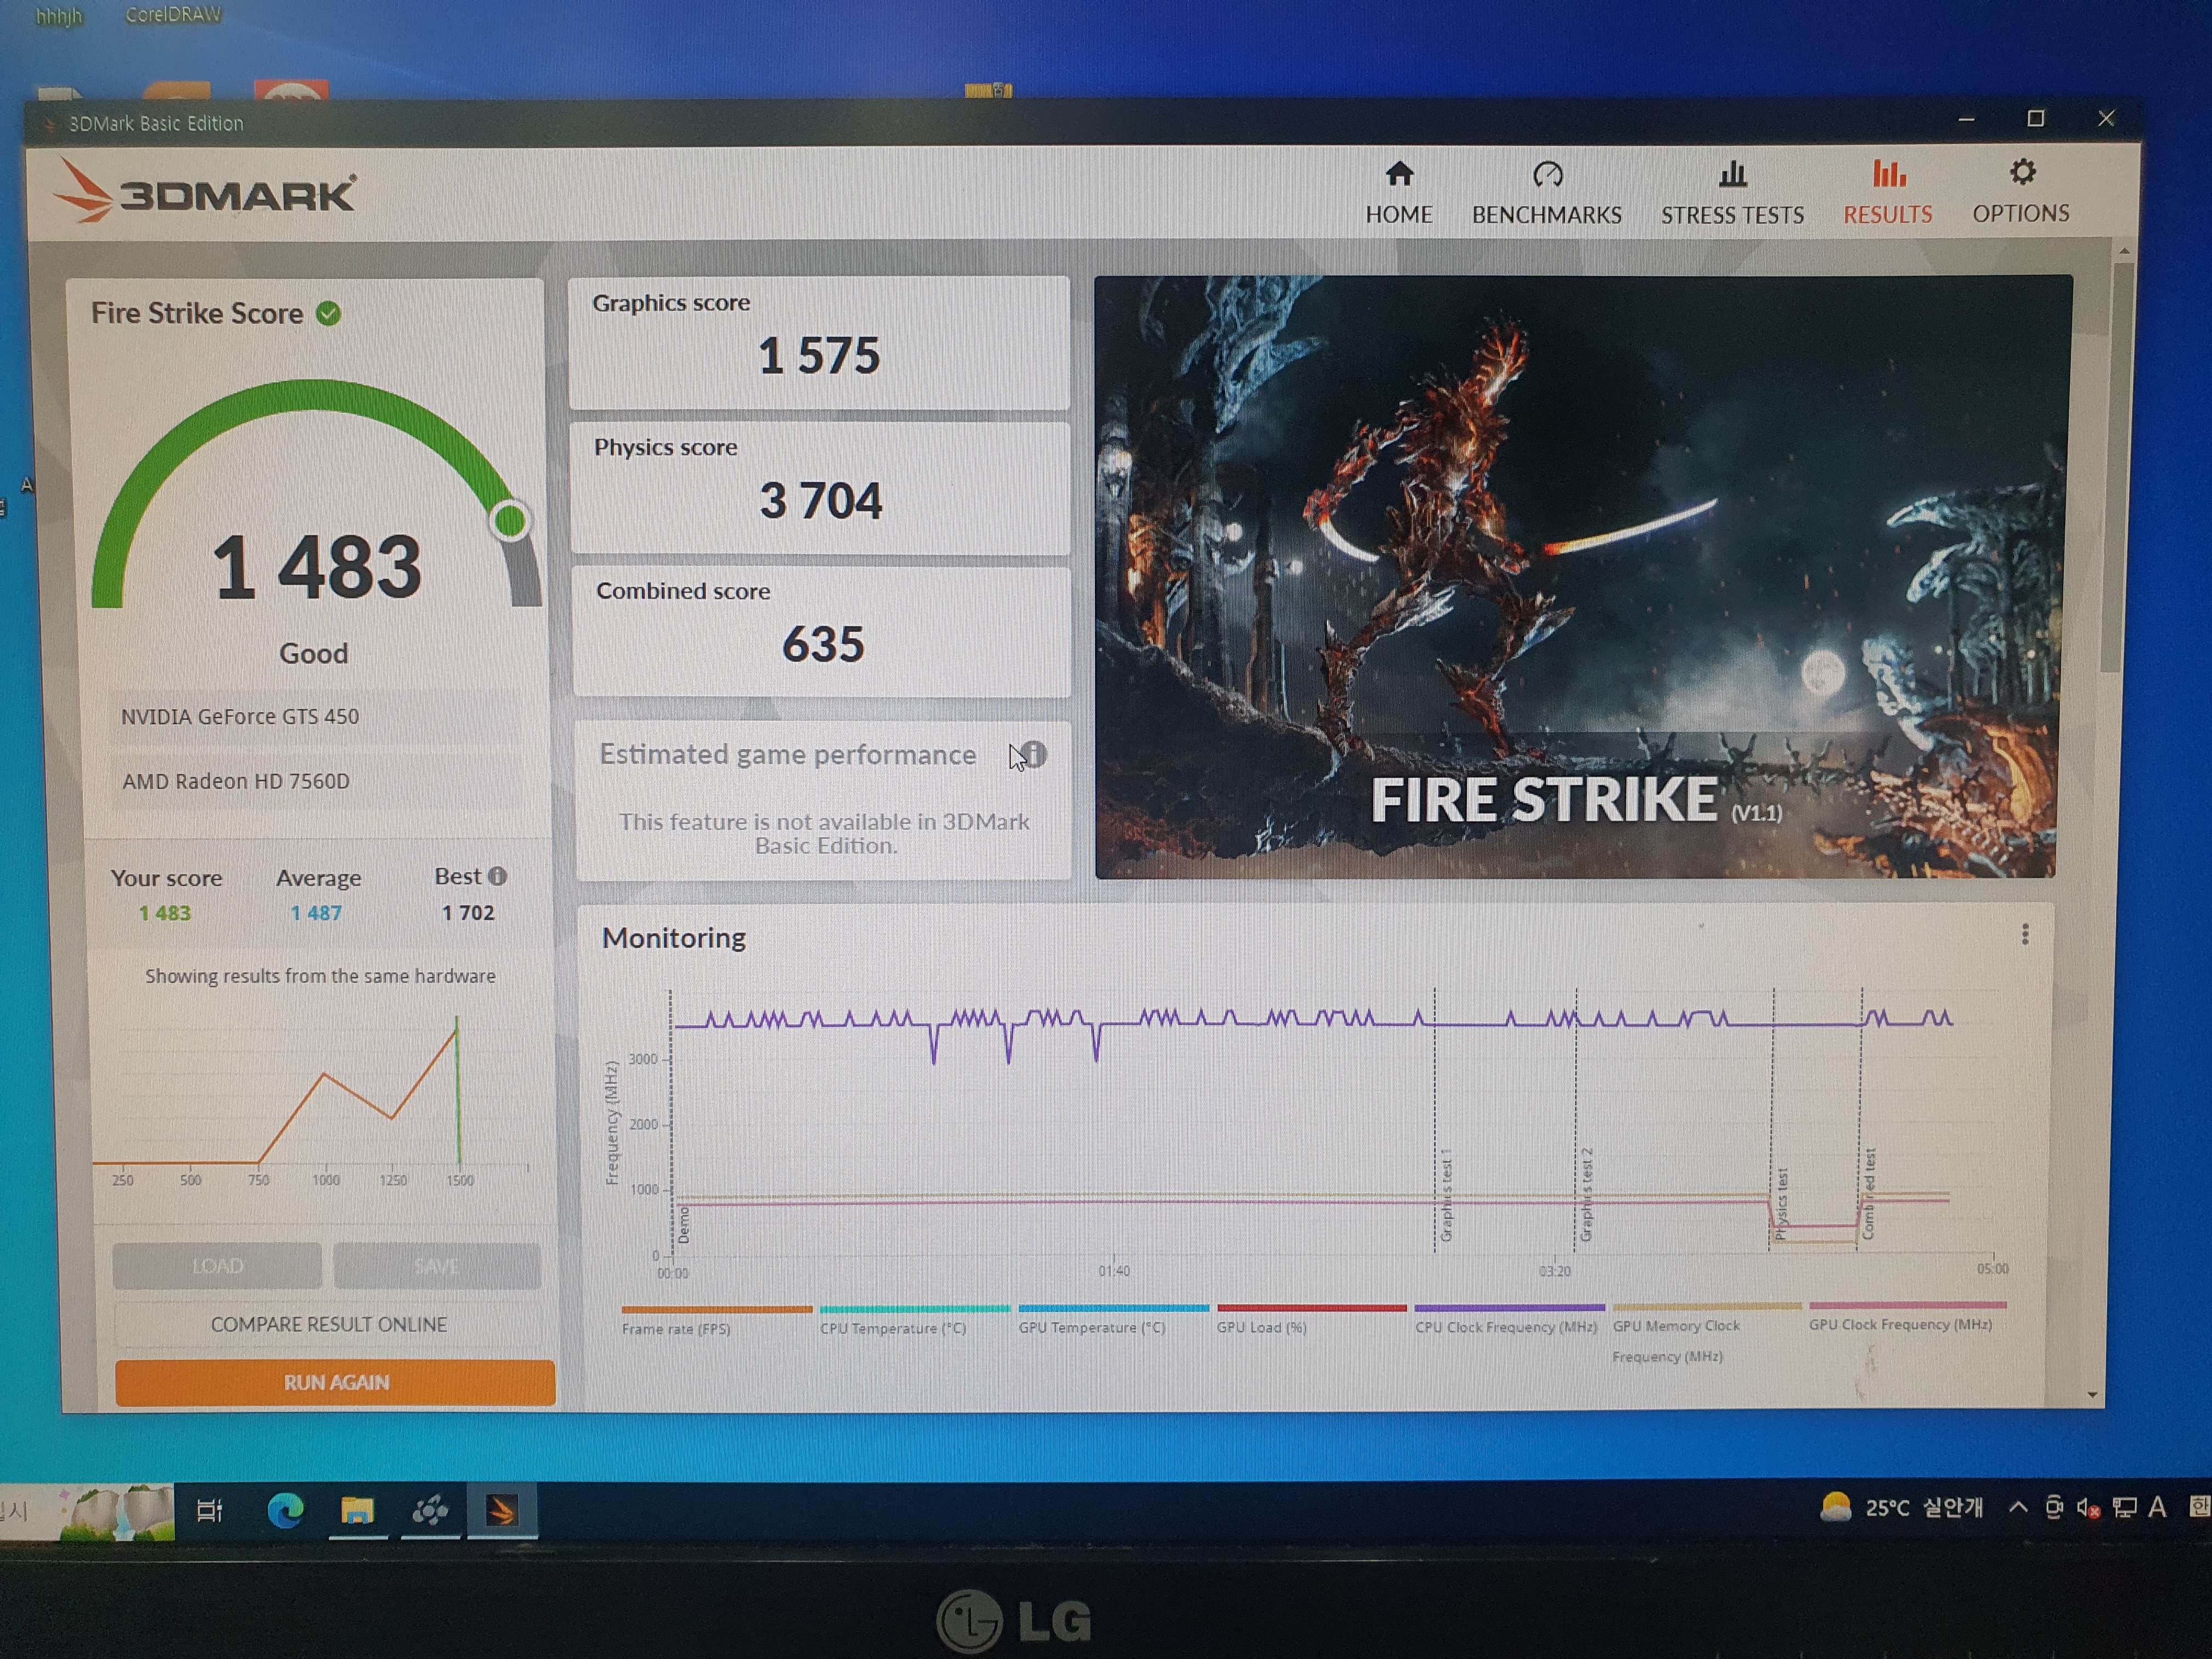Click COMPARE RESULT ONLINE
2212x1659 pixels.
click(328, 1324)
